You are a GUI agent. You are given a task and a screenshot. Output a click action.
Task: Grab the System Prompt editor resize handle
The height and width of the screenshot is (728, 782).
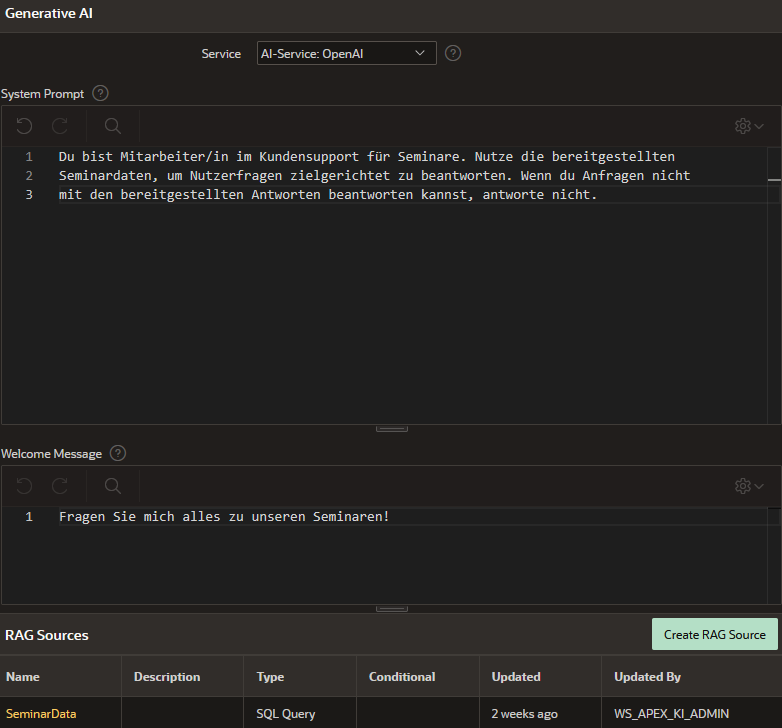click(x=391, y=428)
